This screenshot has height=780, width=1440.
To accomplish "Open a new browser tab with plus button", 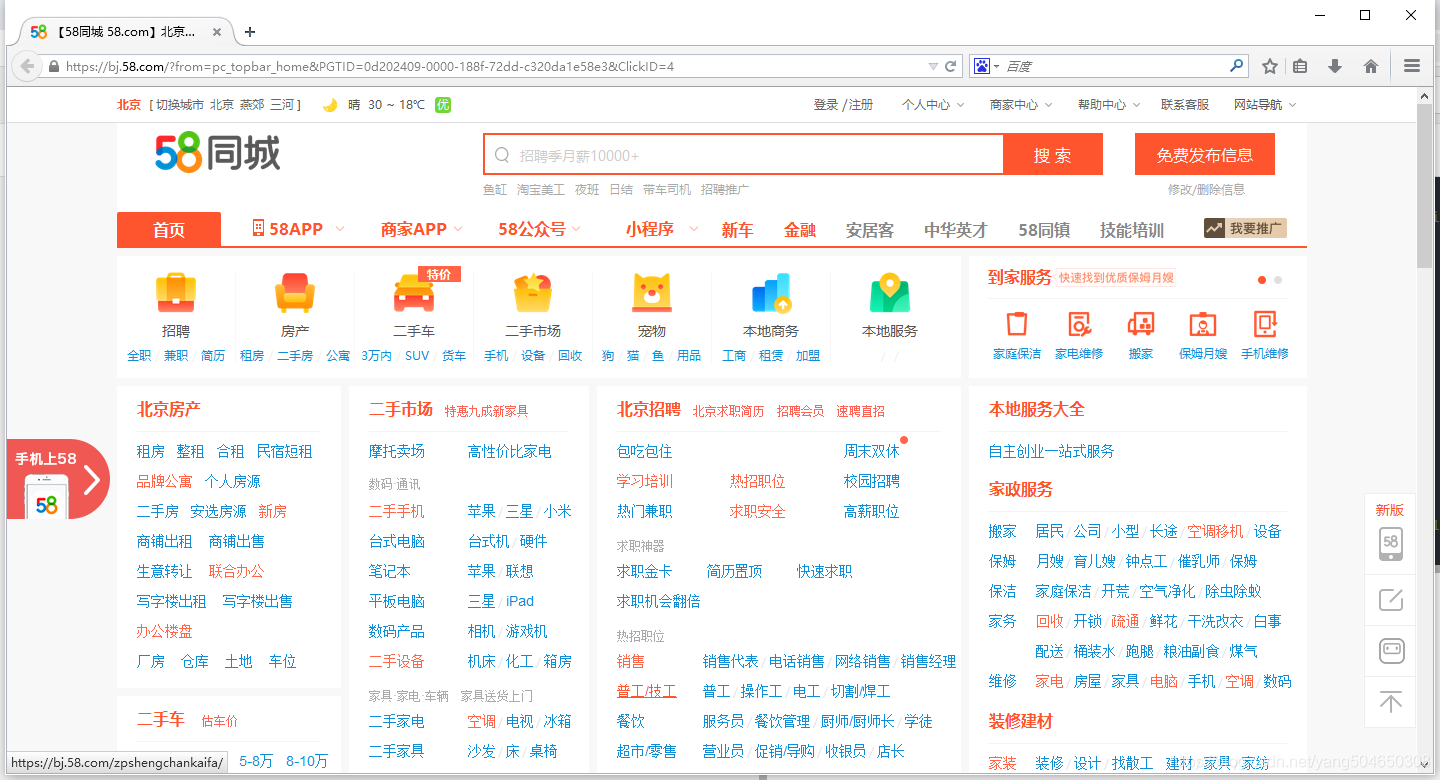I will 250,32.
